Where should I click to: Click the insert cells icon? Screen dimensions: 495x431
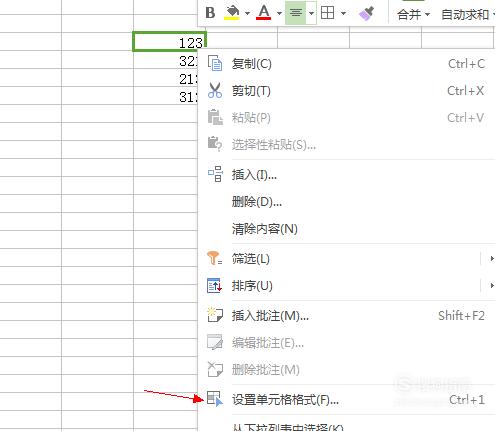click(x=215, y=174)
